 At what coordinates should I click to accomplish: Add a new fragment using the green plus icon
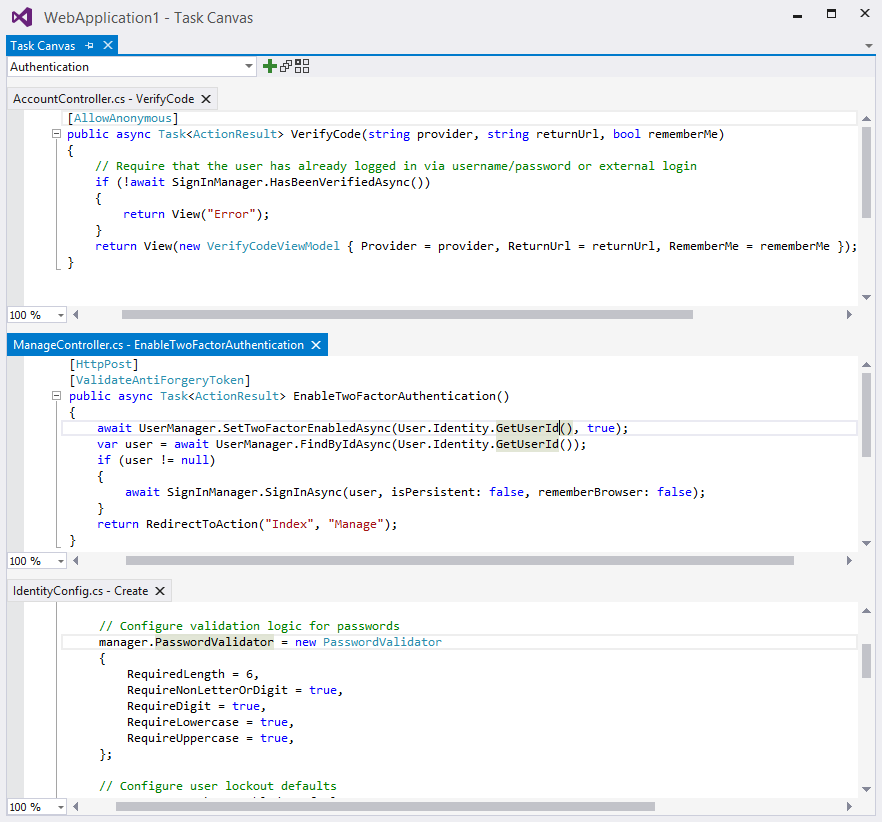268,66
